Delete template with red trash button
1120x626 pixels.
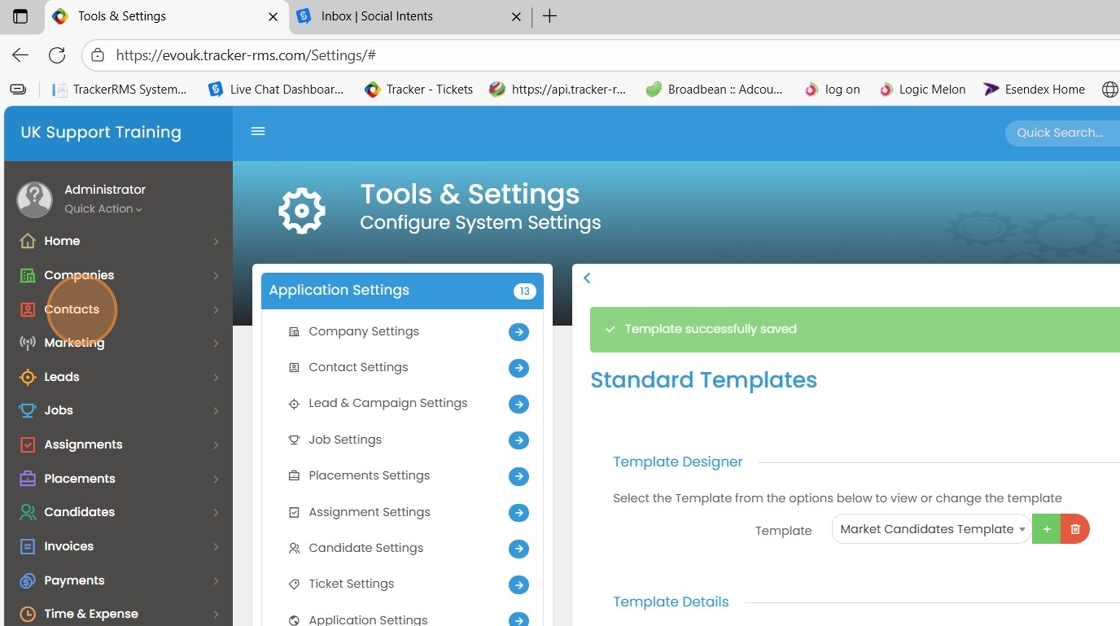pyautogui.click(x=1075, y=529)
